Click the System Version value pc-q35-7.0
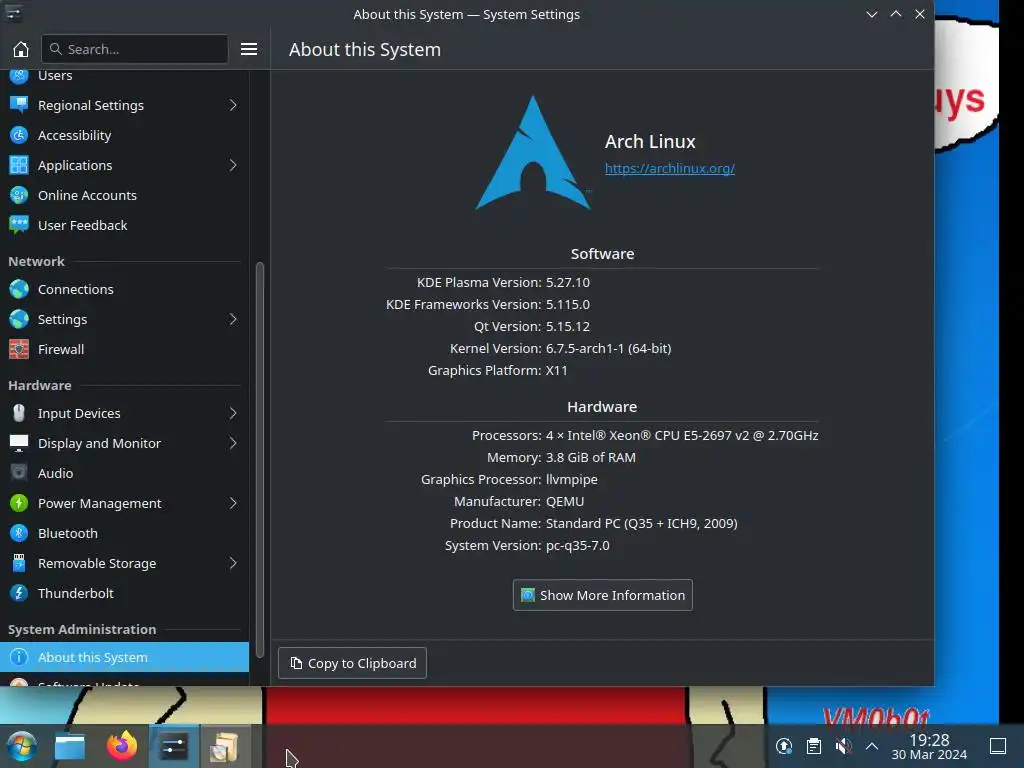The width and height of the screenshot is (1024, 768). coord(577,545)
